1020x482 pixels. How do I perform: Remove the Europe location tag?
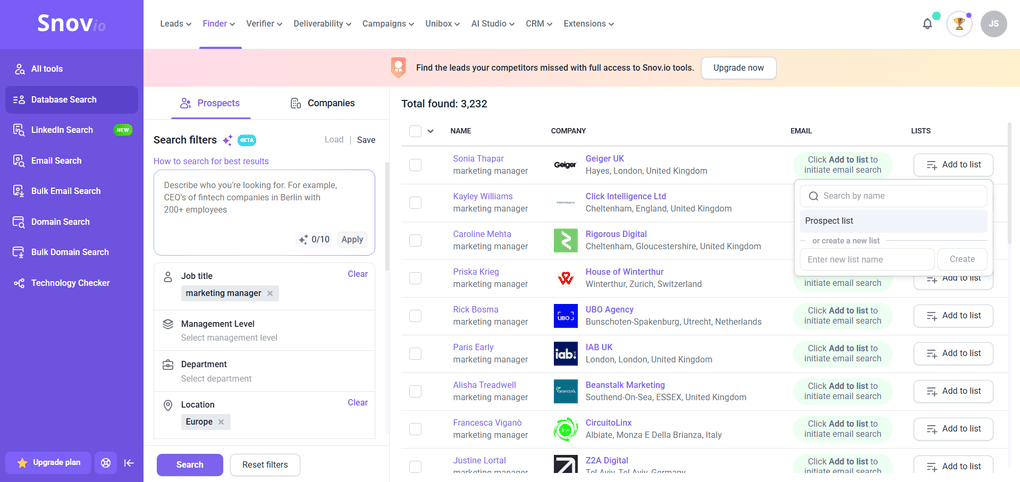221,422
